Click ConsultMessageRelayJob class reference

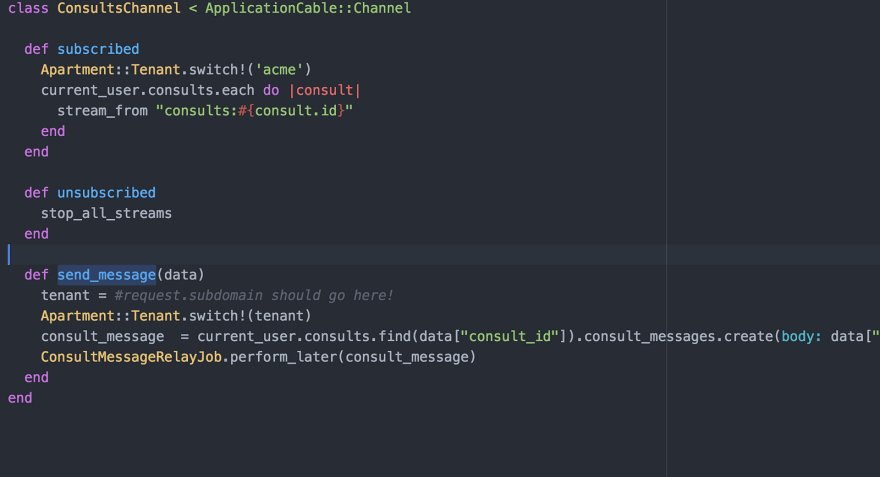click(x=131, y=357)
